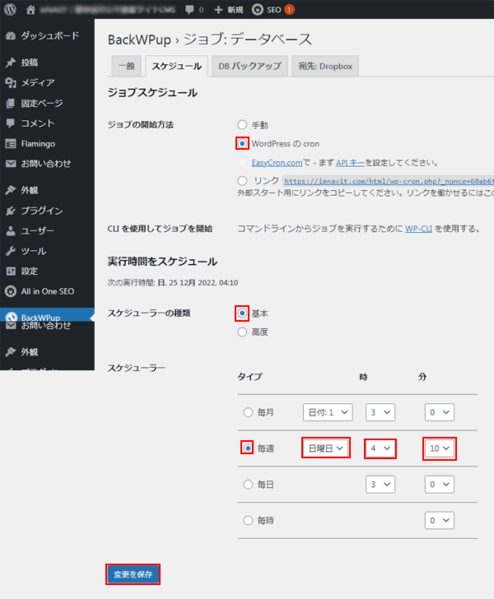Viewport: 494px width, 599px height.
Task: Click the wp-cron.php external start URL
Action: click(389, 181)
